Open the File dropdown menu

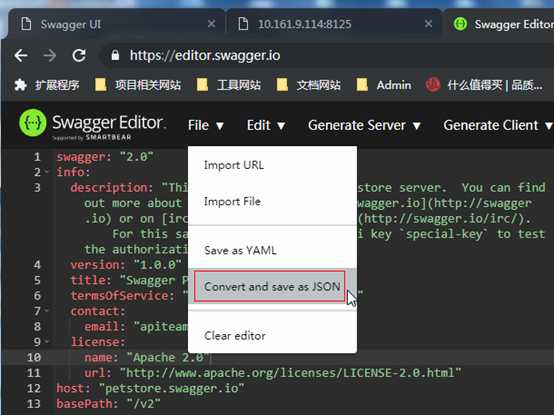(x=206, y=125)
